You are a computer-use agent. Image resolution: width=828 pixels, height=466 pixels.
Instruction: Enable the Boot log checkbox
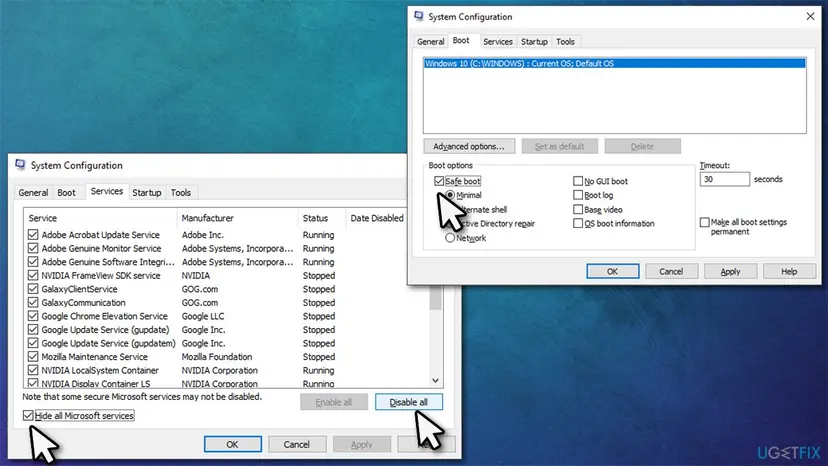578,195
